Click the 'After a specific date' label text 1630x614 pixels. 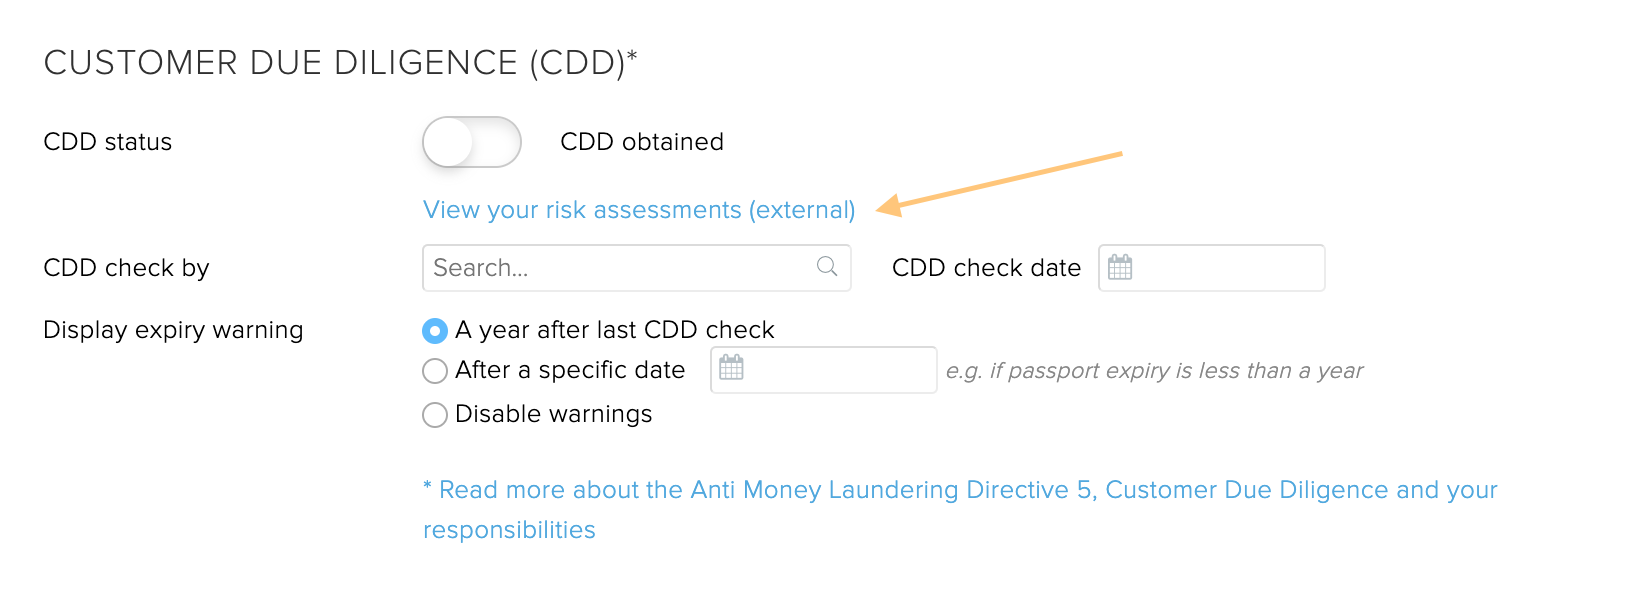coord(570,370)
